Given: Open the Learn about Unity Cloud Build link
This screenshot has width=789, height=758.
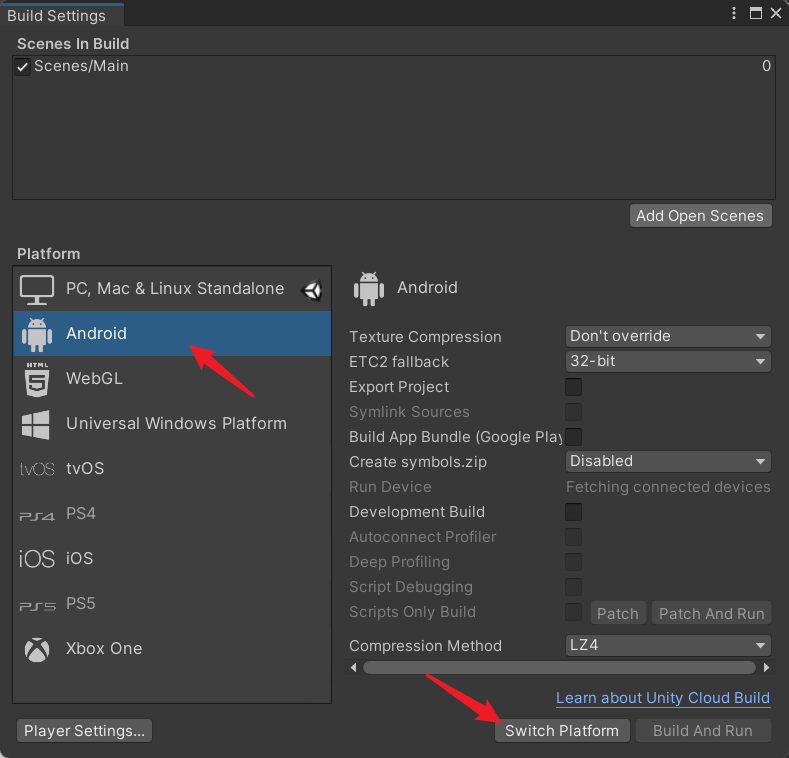Looking at the screenshot, I should [663, 698].
